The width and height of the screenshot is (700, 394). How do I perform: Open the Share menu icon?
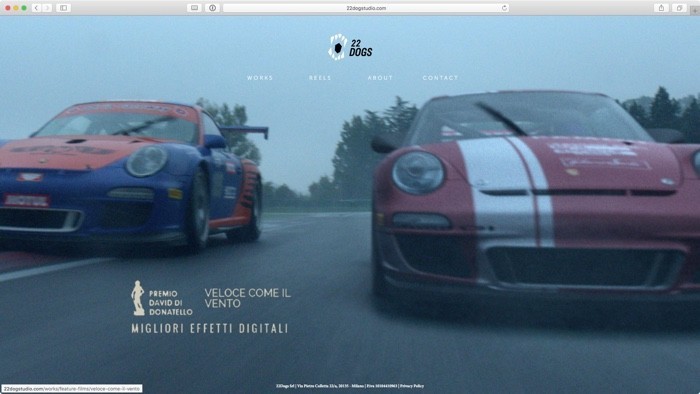pyautogui.click(x=661, y=8)
